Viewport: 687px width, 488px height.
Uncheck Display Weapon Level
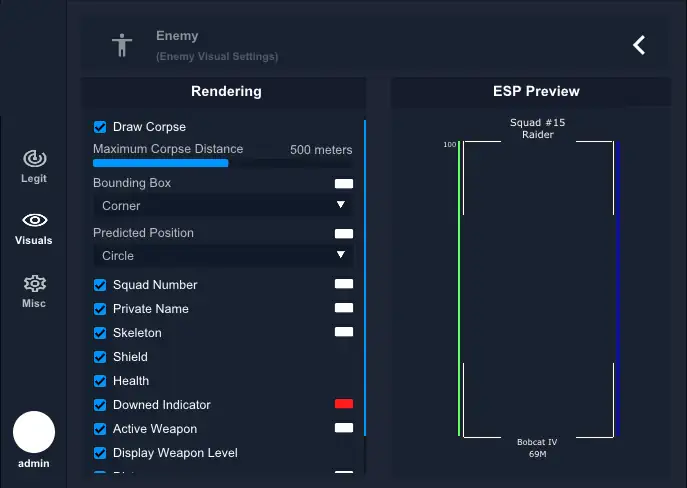click(100, 453)
